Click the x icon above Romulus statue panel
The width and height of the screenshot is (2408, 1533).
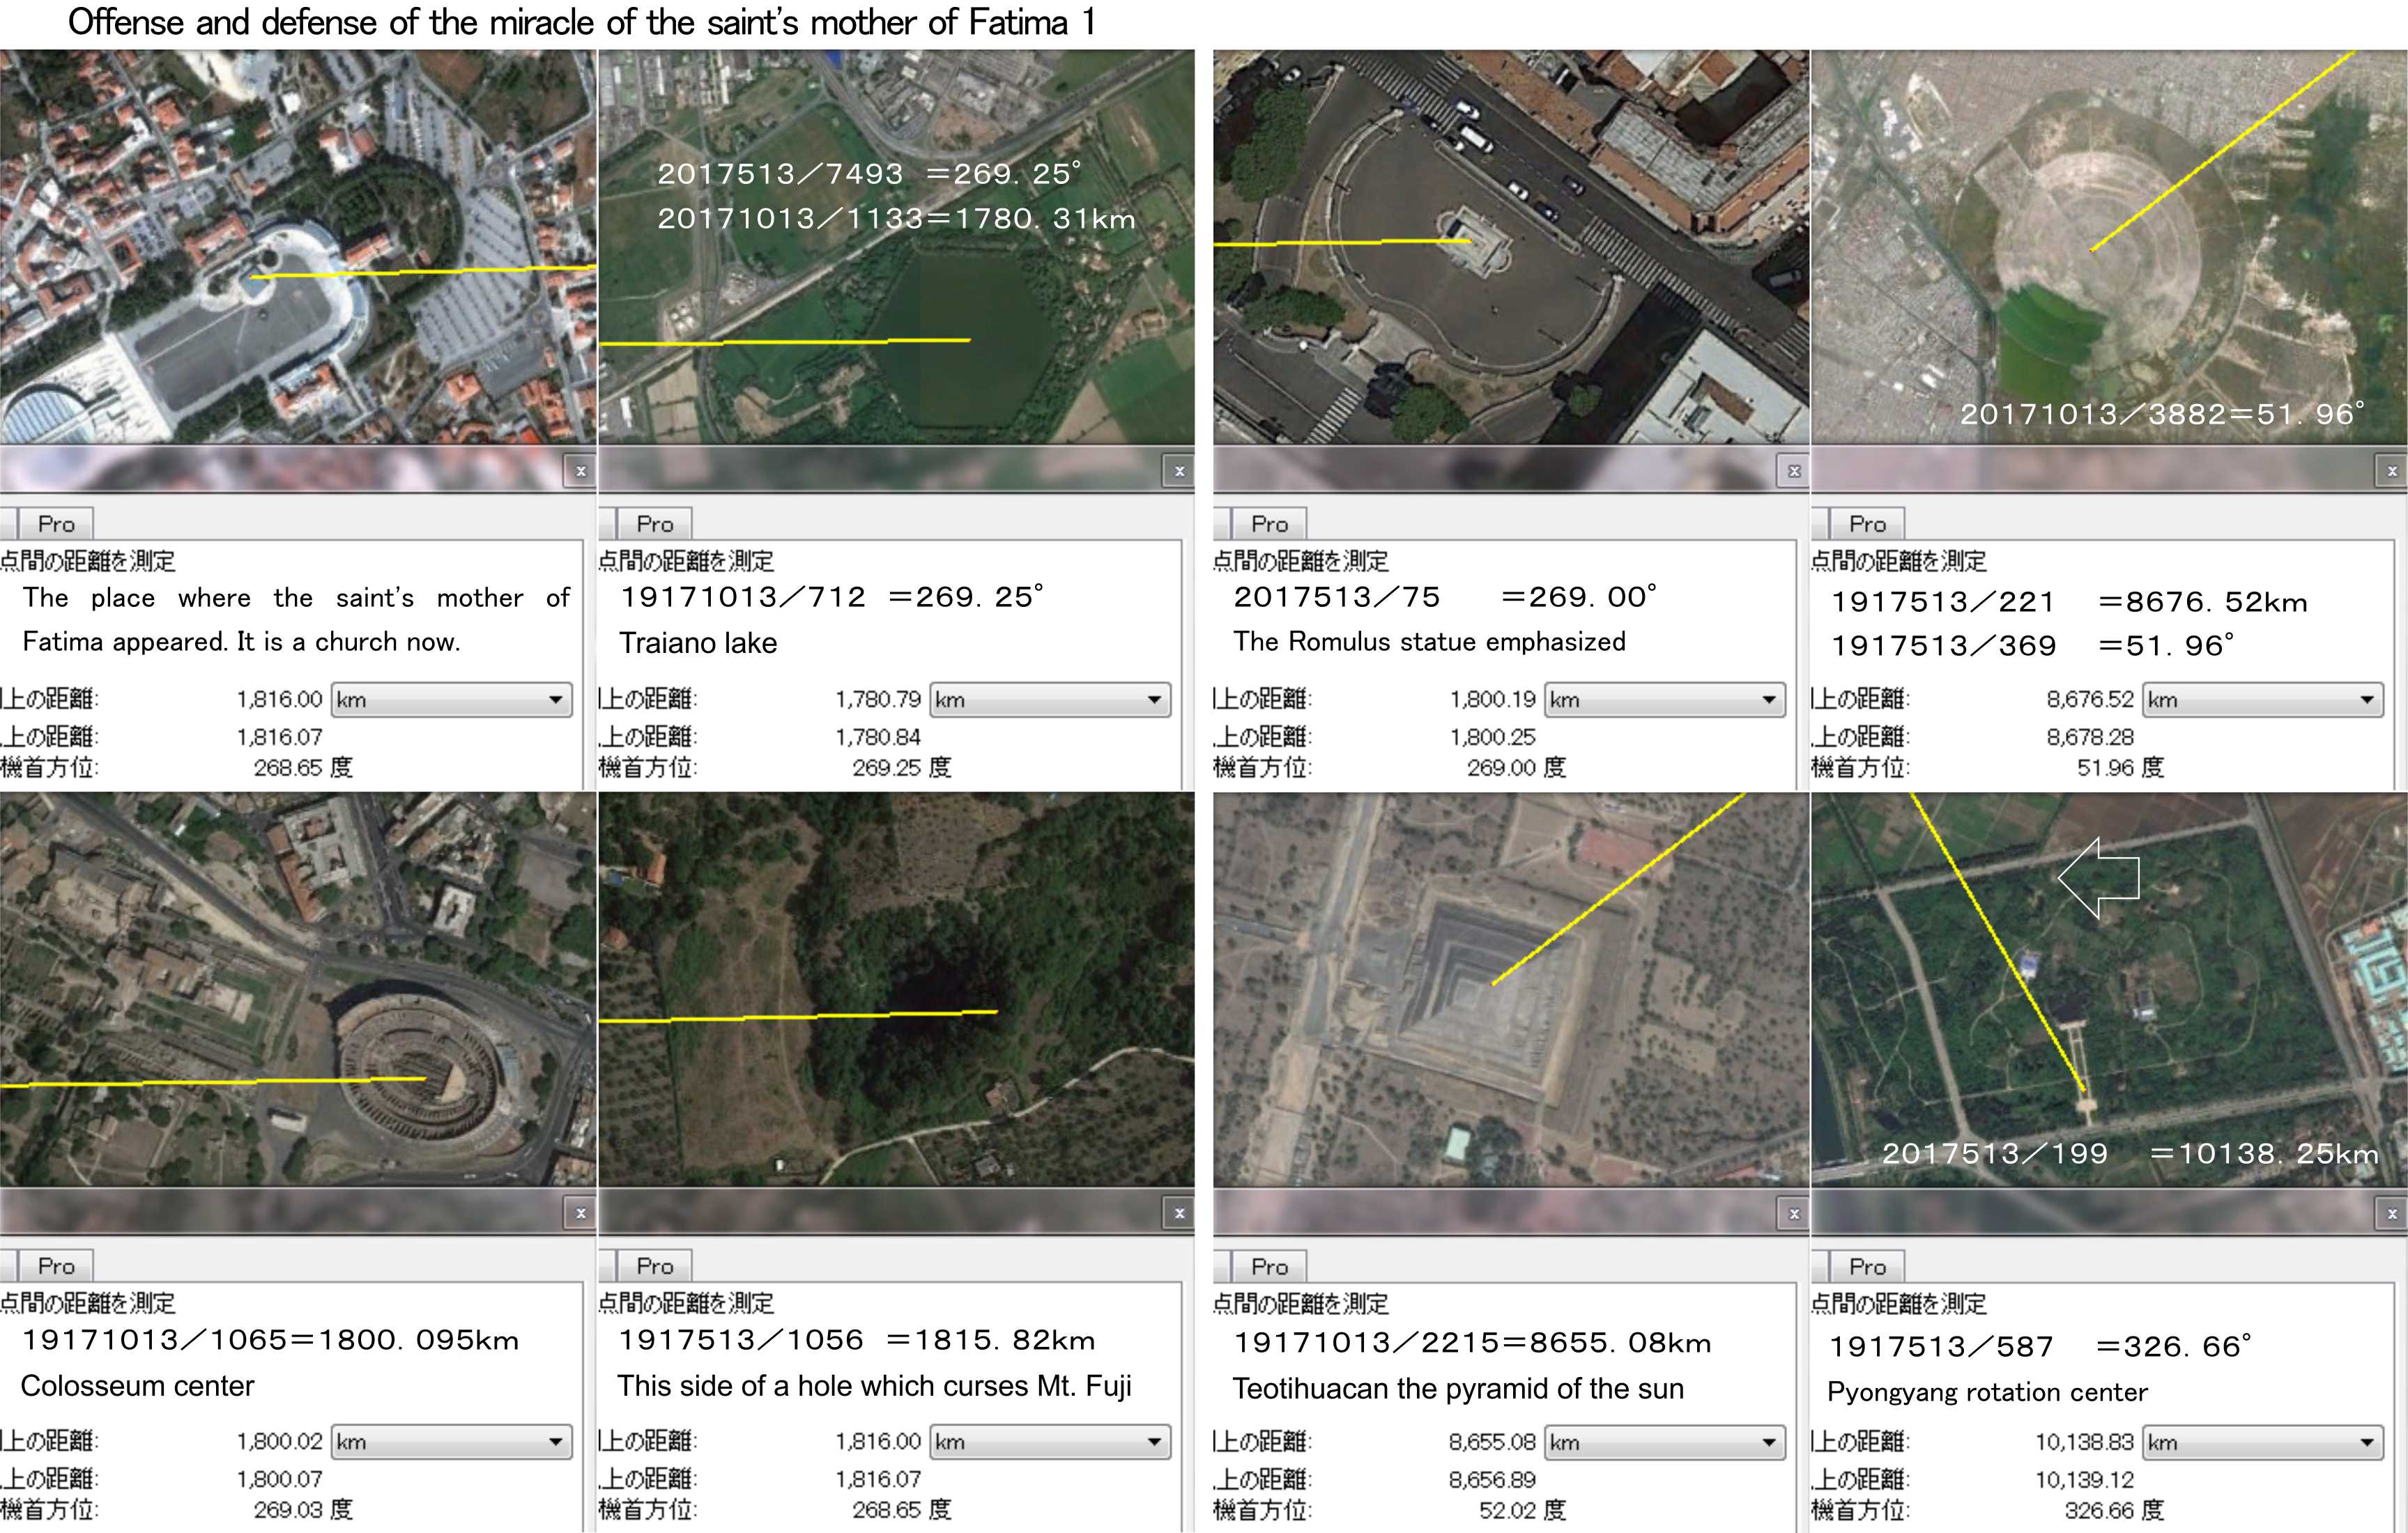(1794, 471)
